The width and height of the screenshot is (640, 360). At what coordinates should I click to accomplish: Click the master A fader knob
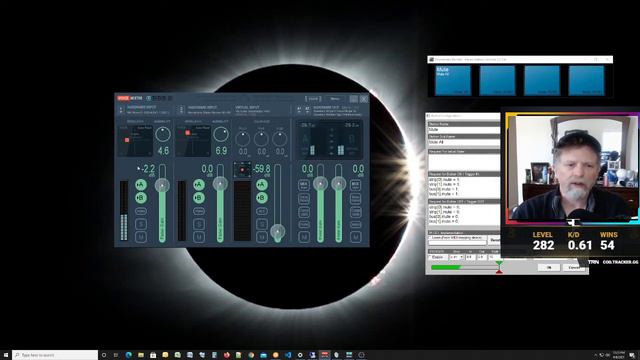tap(320, 184)
